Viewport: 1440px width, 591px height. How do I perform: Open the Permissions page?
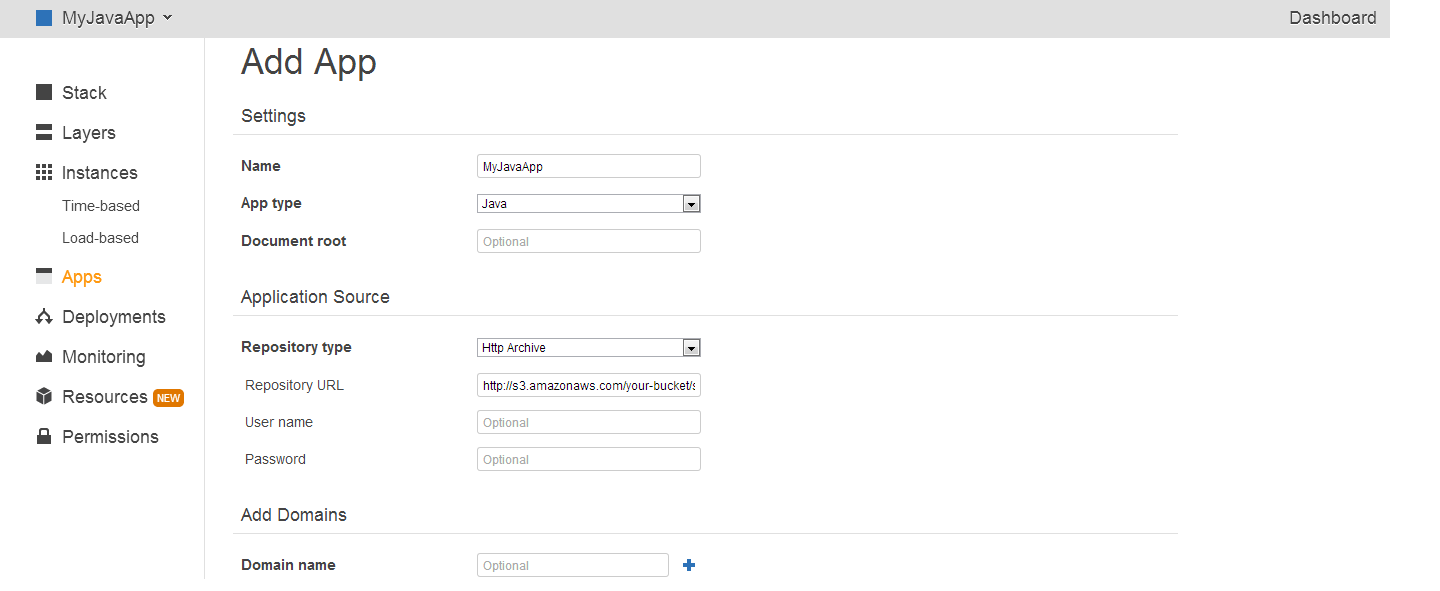pyautogui.click(x=110, y=437)
